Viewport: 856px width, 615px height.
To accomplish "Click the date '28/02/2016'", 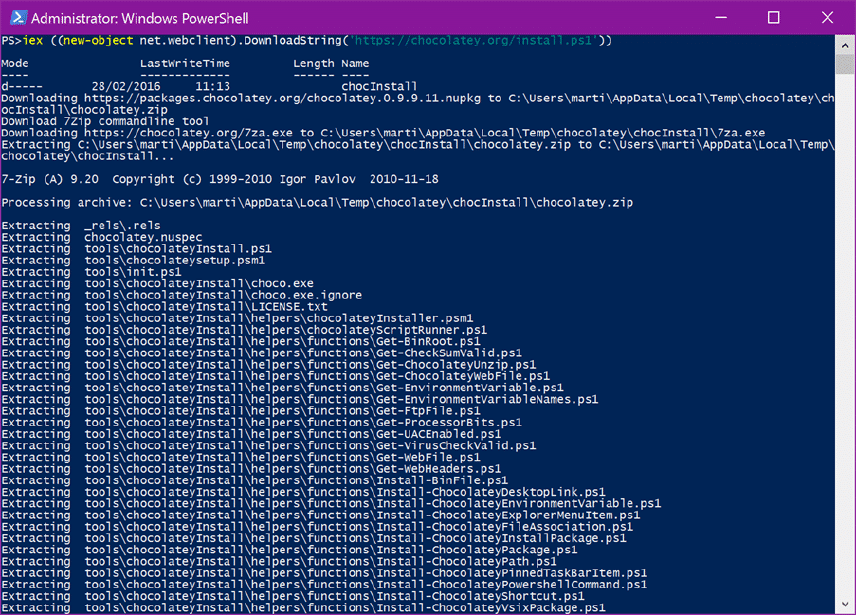I will pyautogui.click(x=126, y=86).
